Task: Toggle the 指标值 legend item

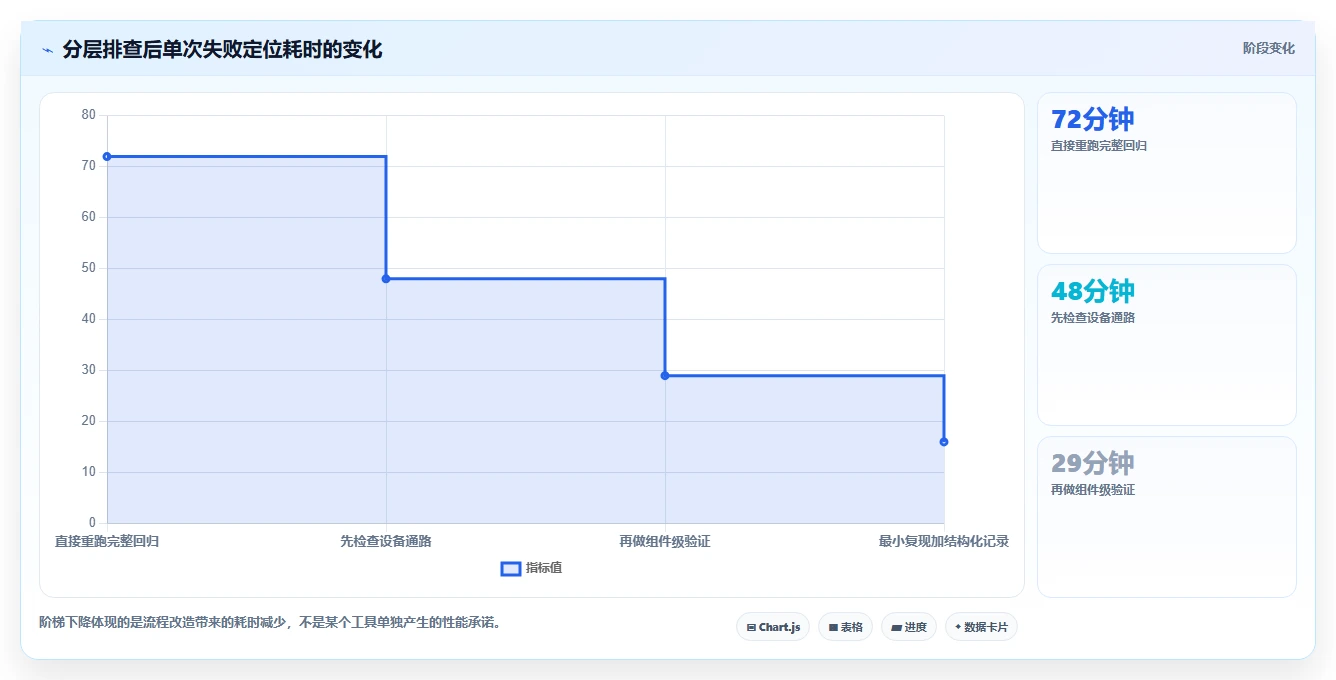Action: point(531,568)
